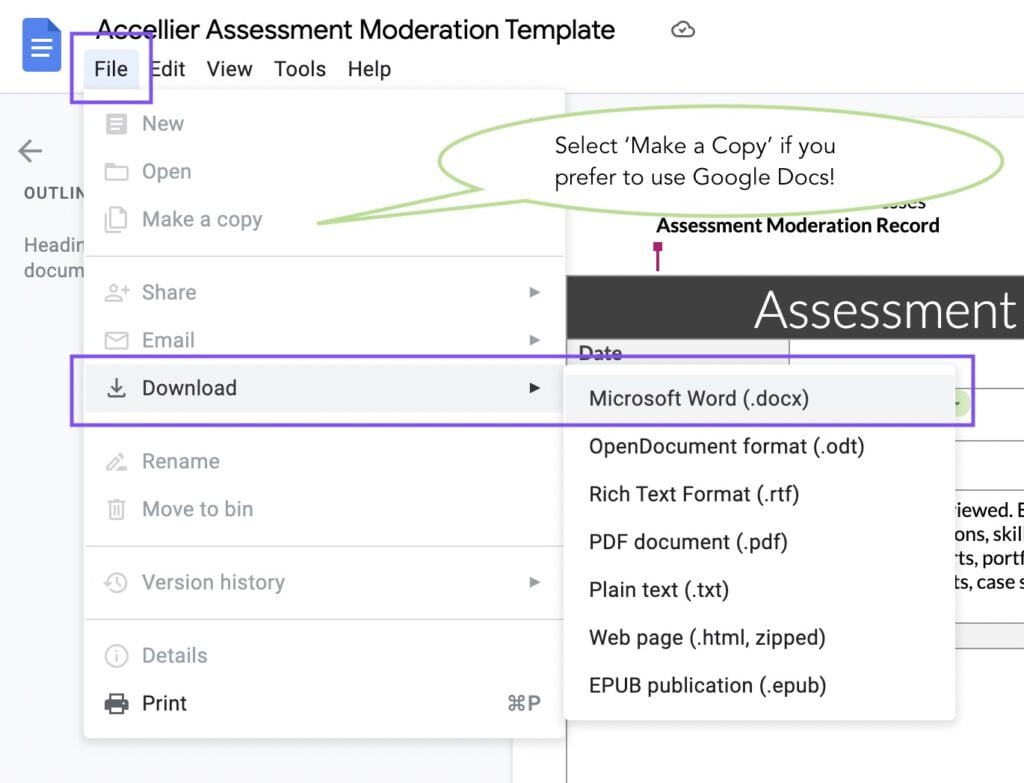This screenshot has width=1024, height=783.
Task: Click the document title text field
Action: [x=350, y=30]
